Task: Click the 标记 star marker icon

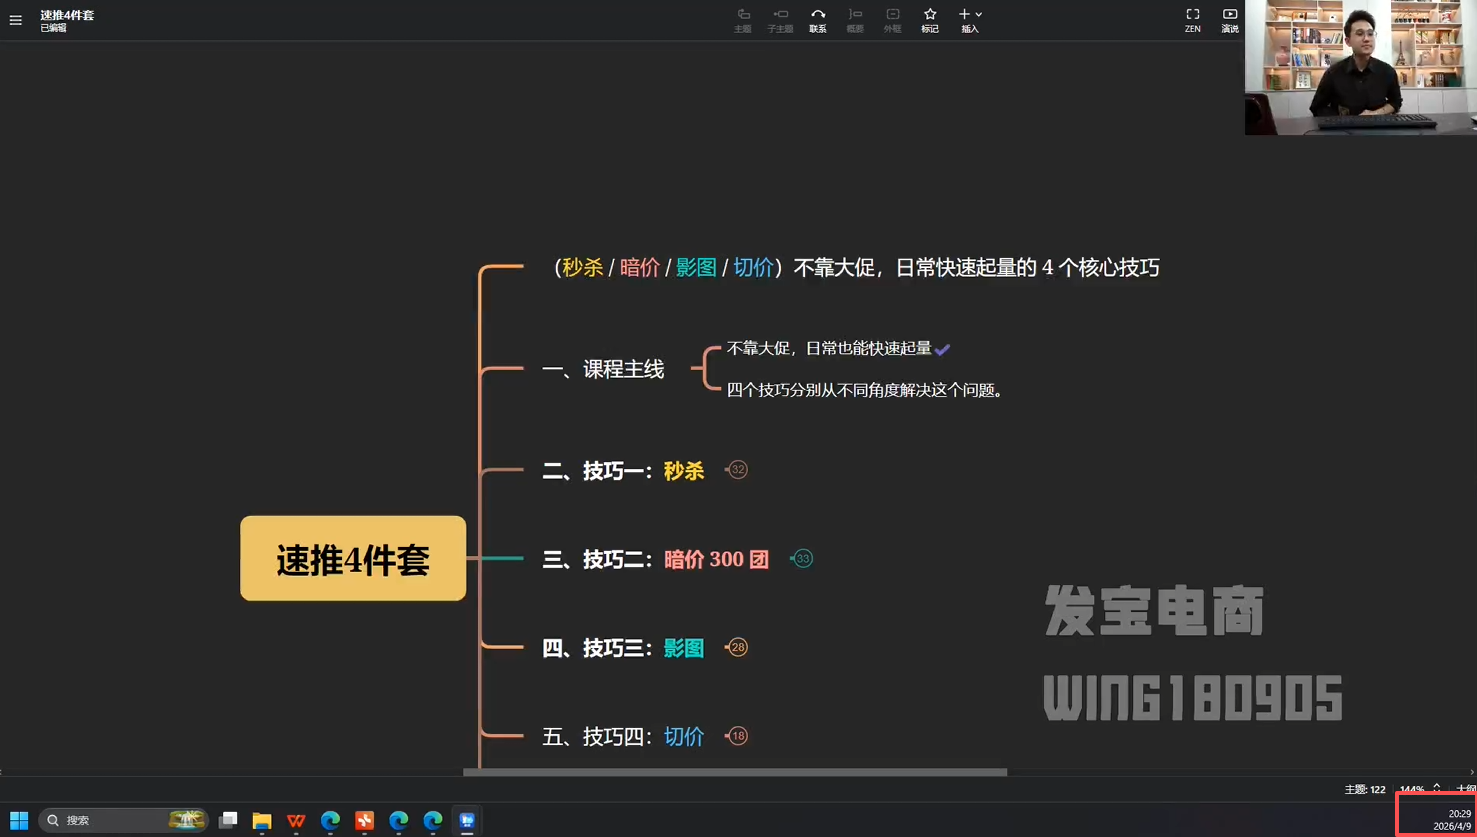Action: [x=930, y=19]
